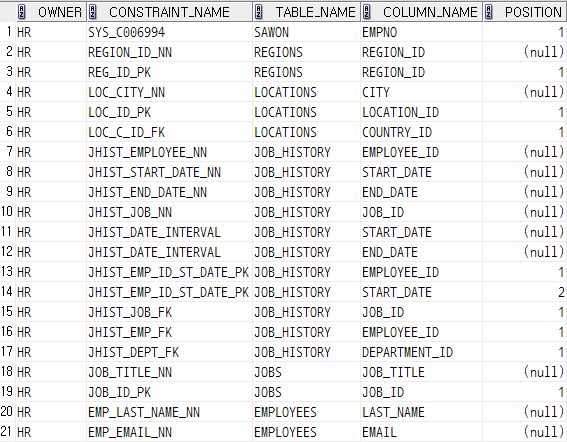The width and height of the screenshot is (567, 442).
Task: Click the TABLE_NAME column header
Action: (307, 12)
